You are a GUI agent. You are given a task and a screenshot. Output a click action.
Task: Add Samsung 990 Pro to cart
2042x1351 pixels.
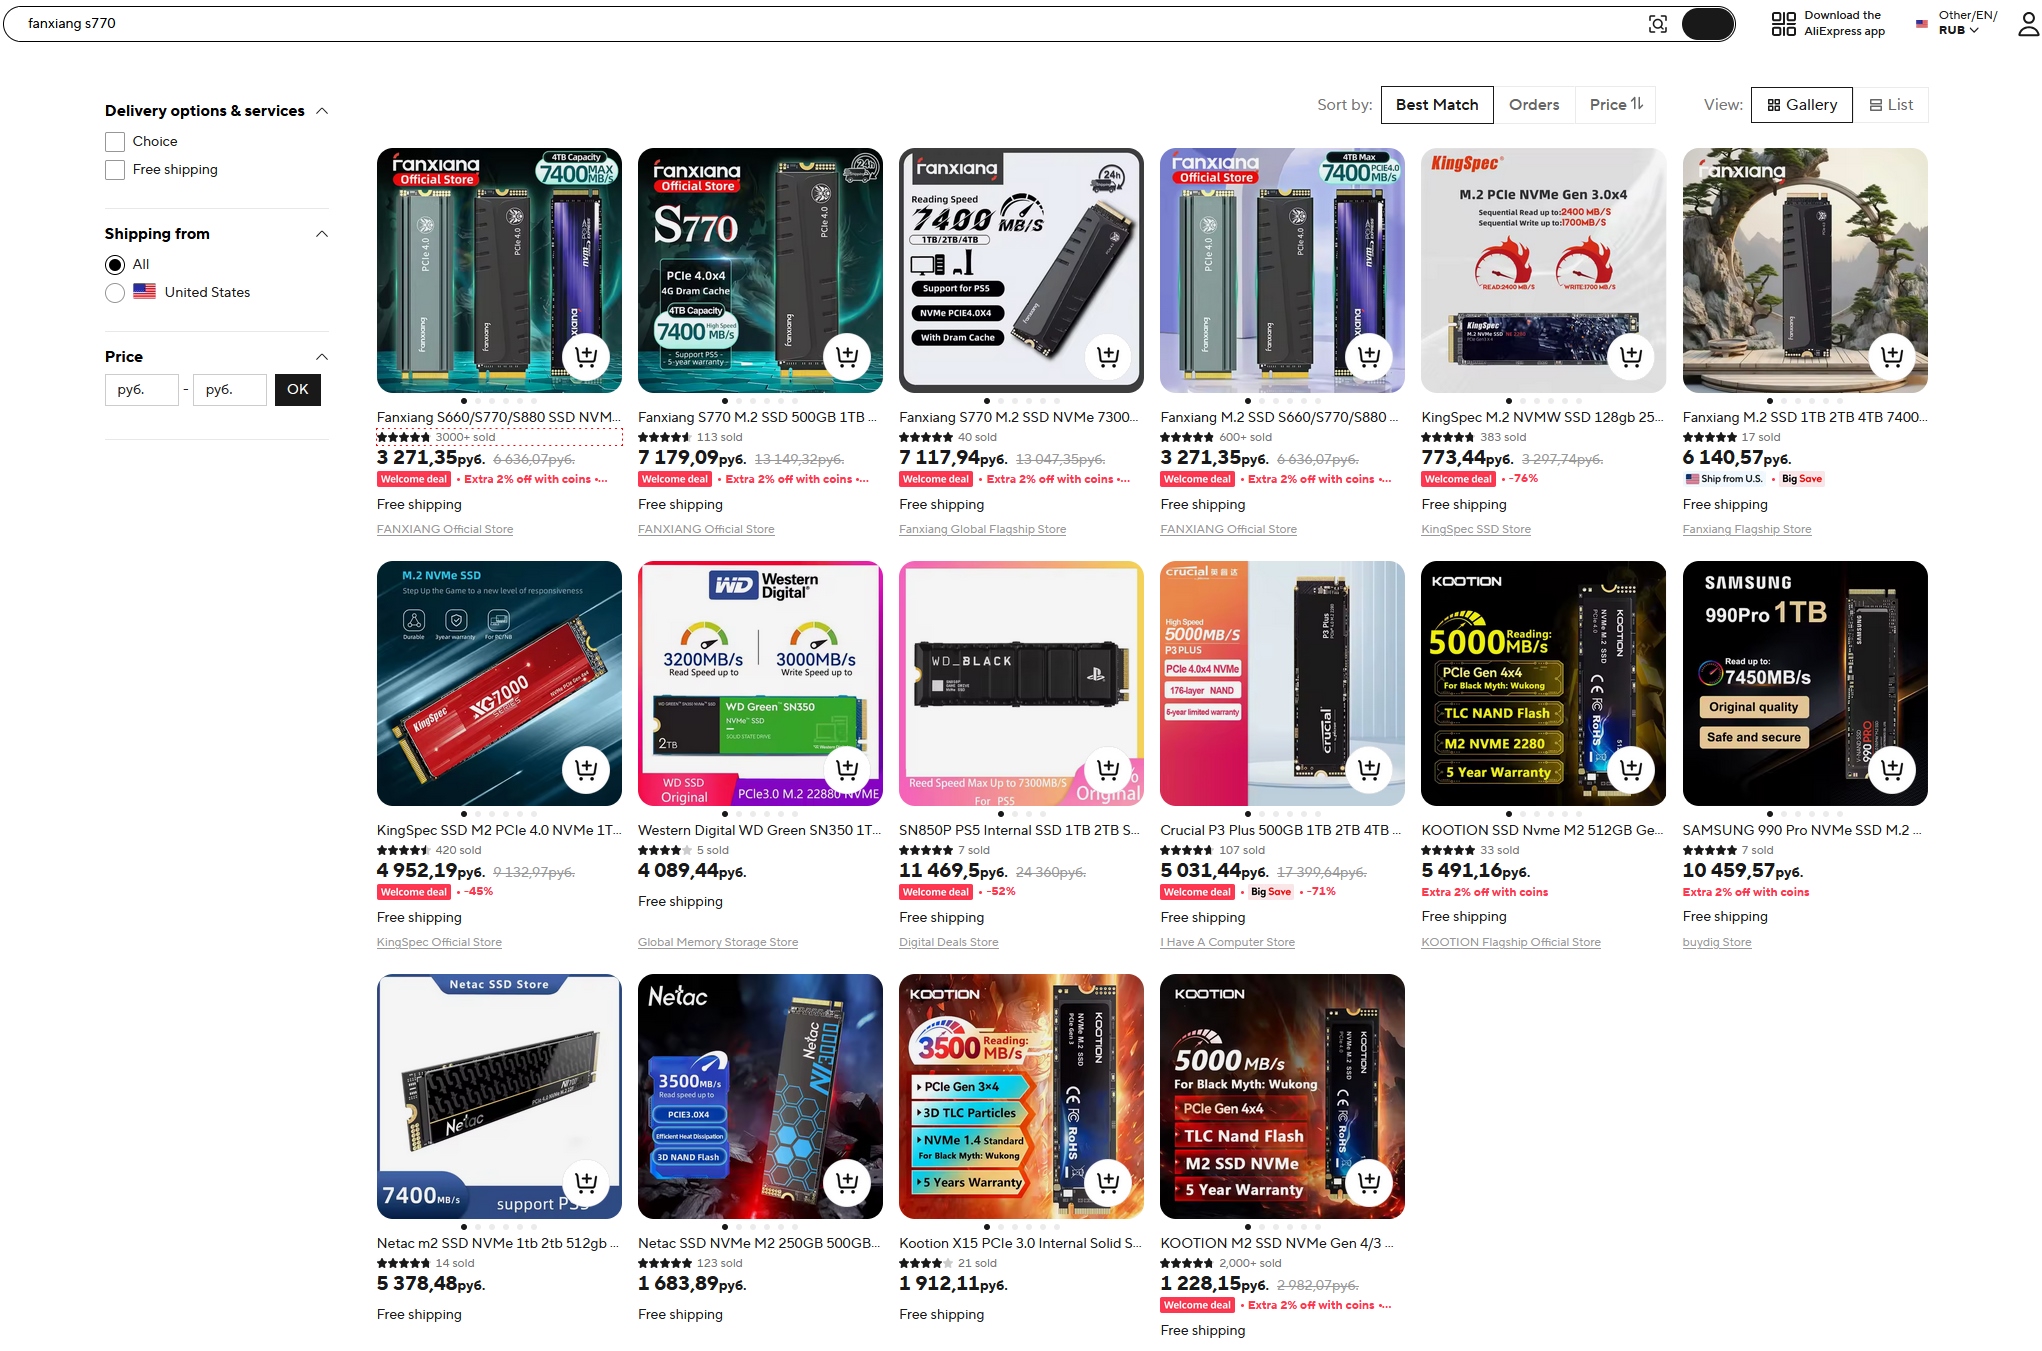1892,769
